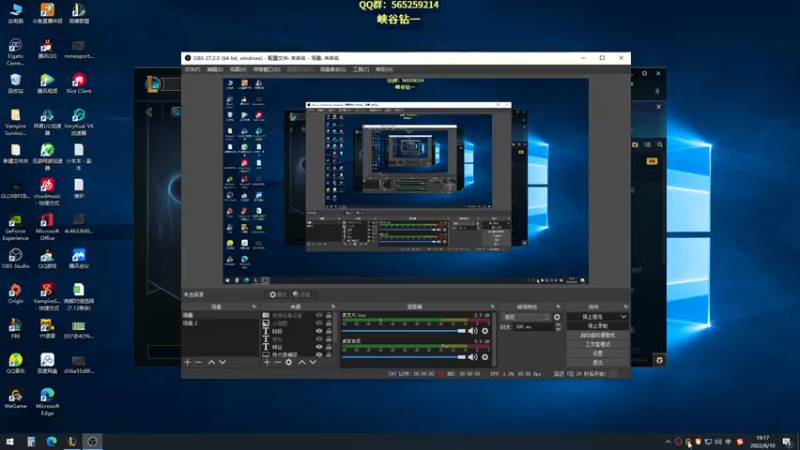Move scene down in Scenes panel

pos(222,362)
